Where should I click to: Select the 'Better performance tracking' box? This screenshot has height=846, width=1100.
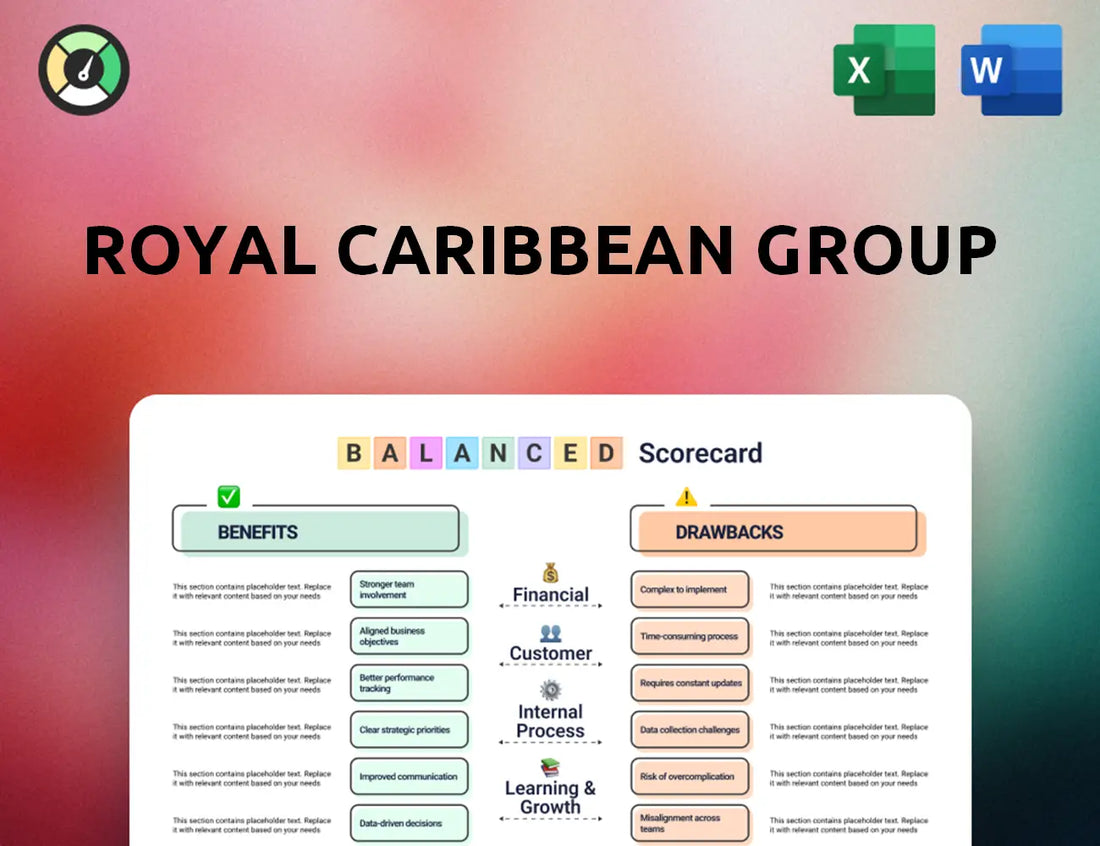409,683
